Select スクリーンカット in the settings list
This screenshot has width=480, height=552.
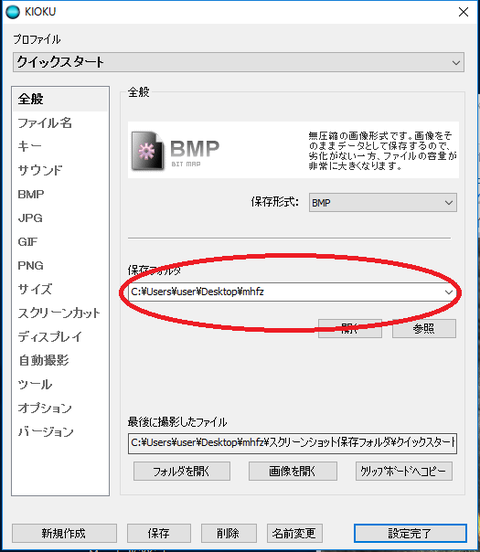coord(60,313)
